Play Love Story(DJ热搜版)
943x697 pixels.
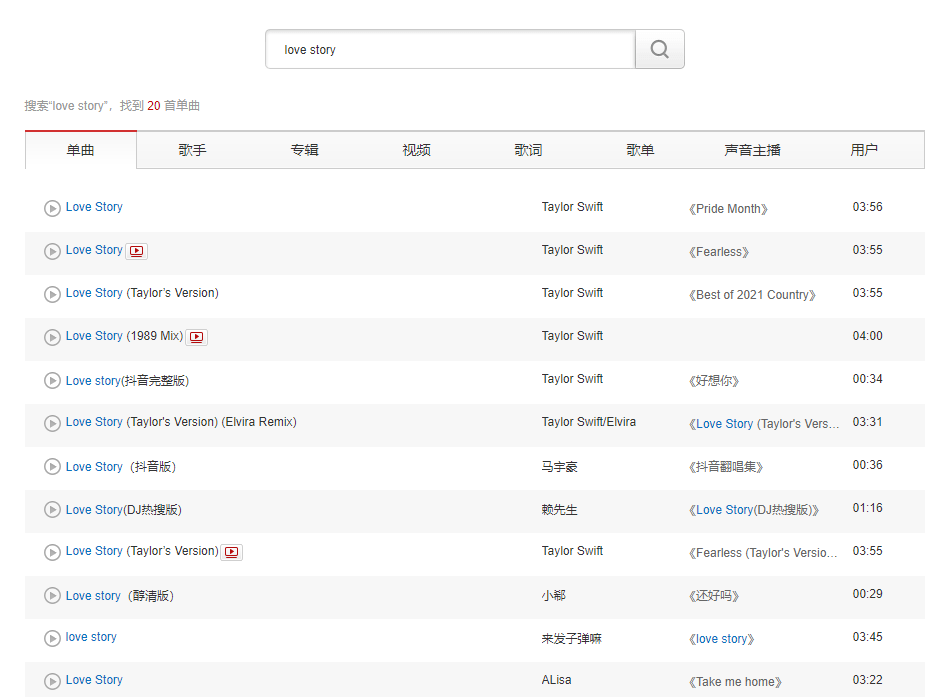pyautogui.click(x=52, y=509)
